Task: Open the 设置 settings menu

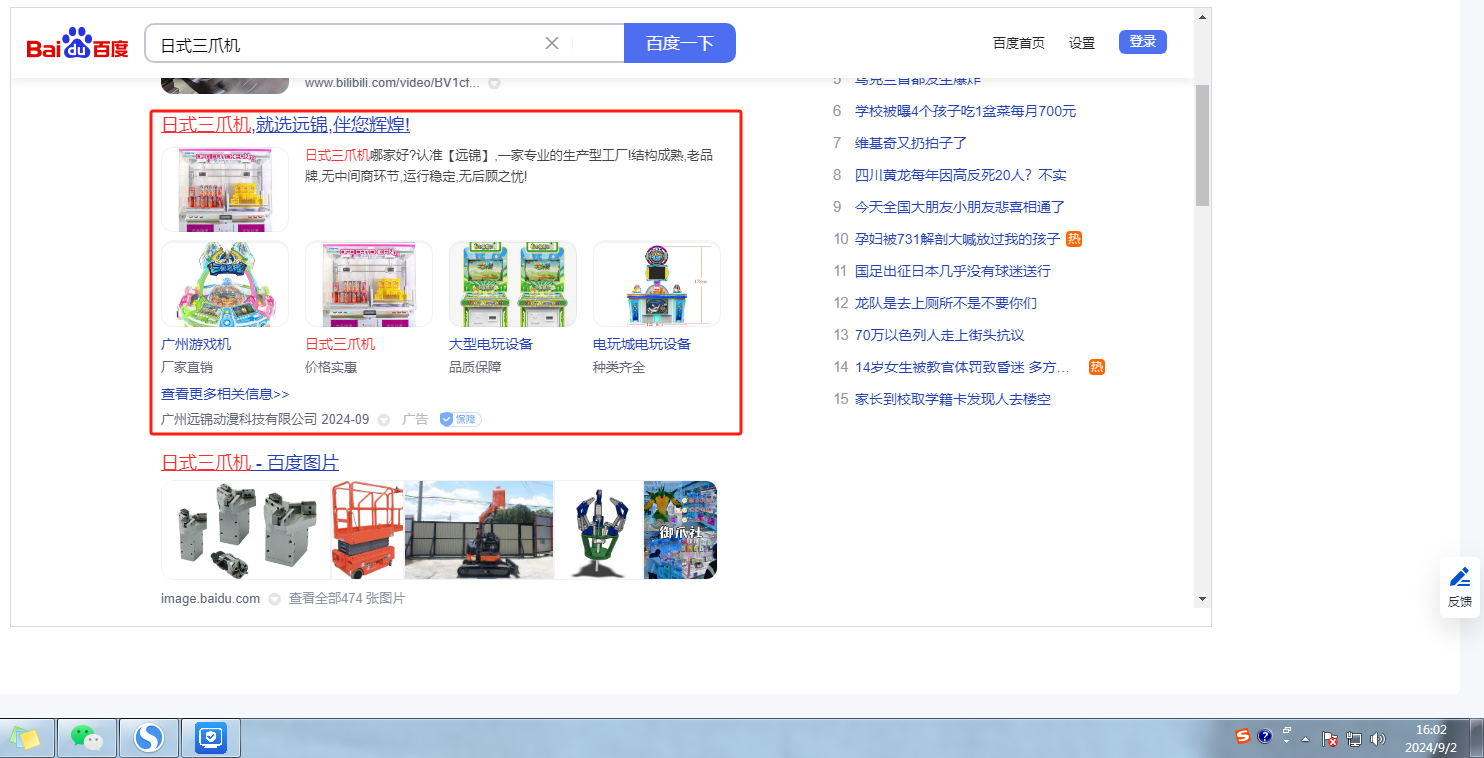Action: coord(1082,43)
